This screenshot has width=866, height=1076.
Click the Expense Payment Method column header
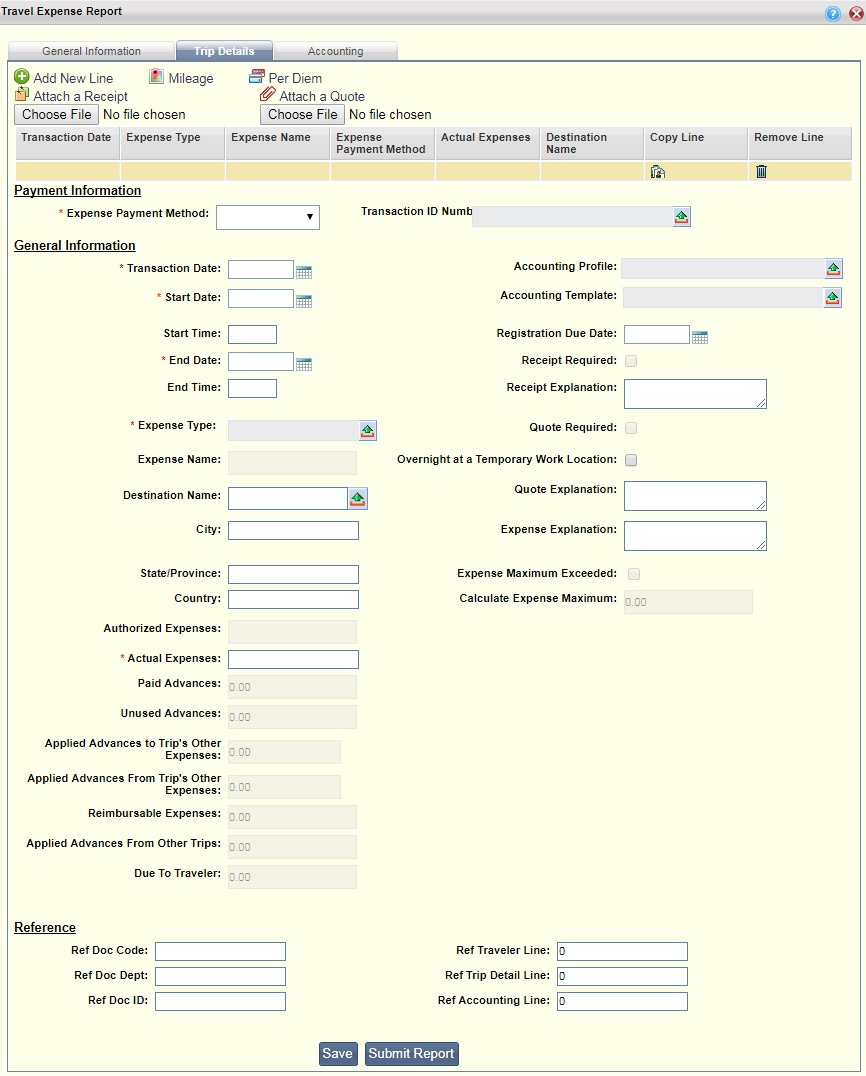tap(382, 143)
